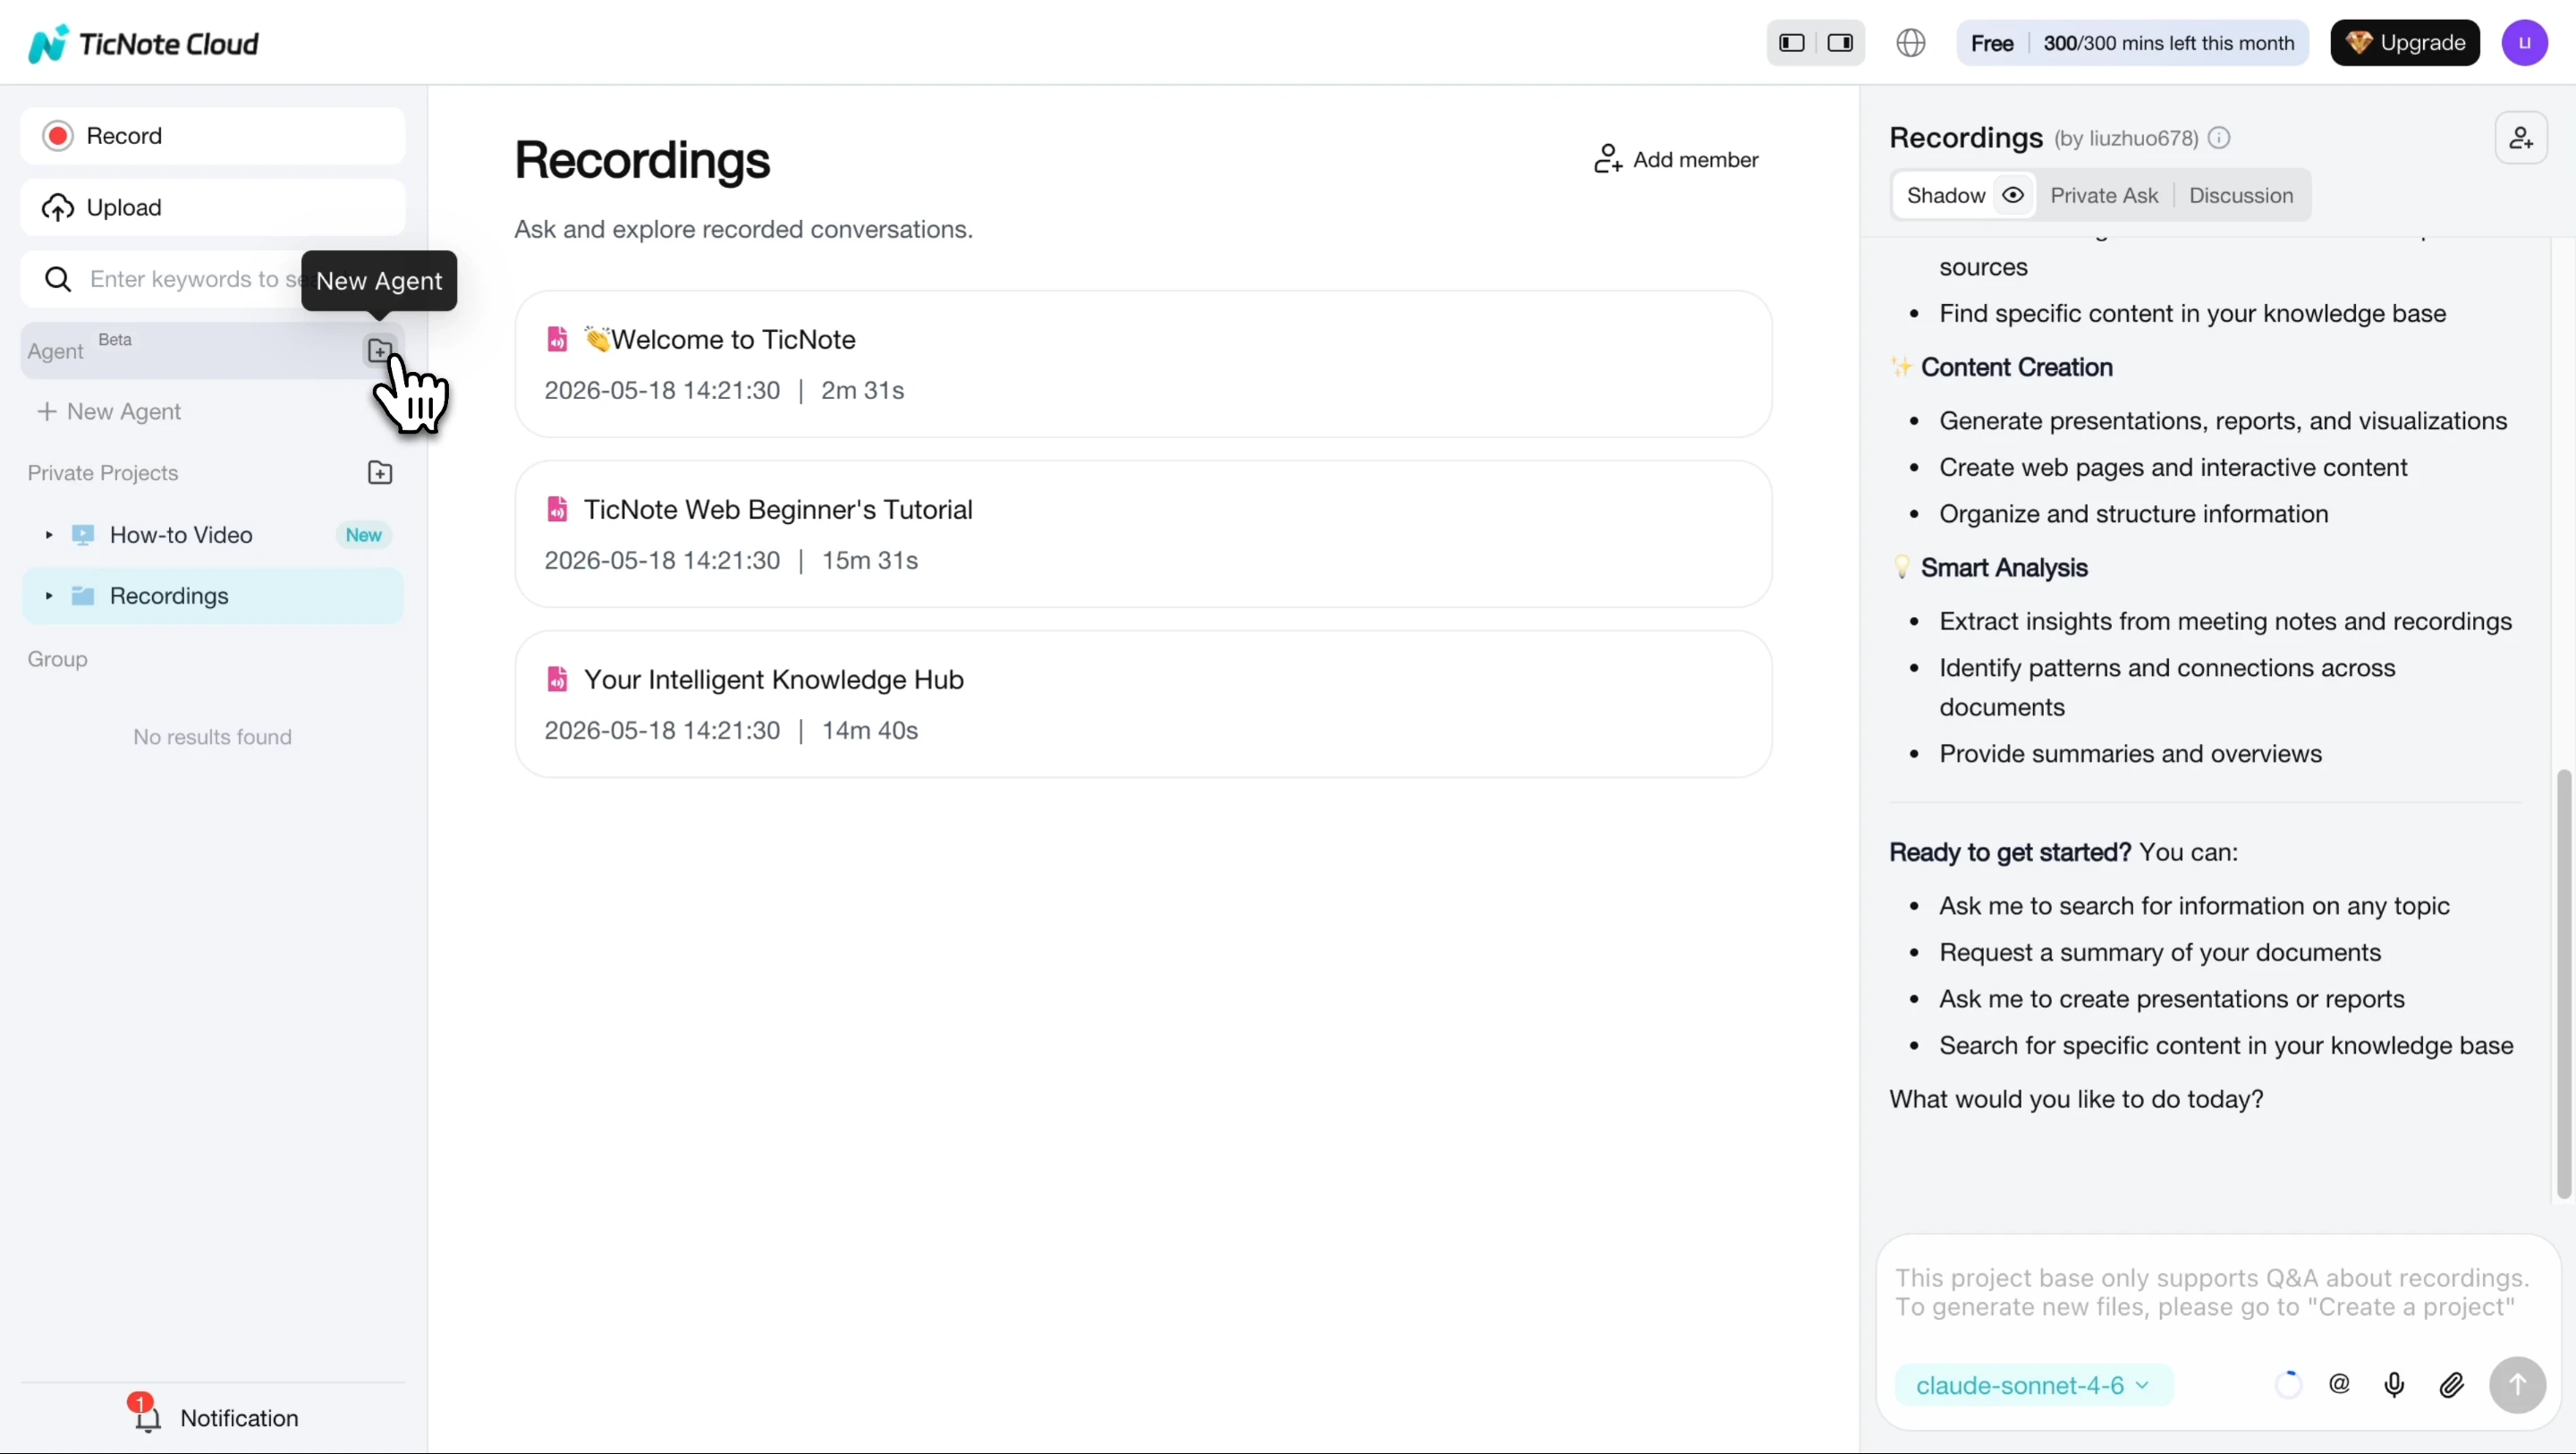Screen dimensions: 2576x1454
Task: Click the Upgrade button
Action: click(x=2405, y=43)
